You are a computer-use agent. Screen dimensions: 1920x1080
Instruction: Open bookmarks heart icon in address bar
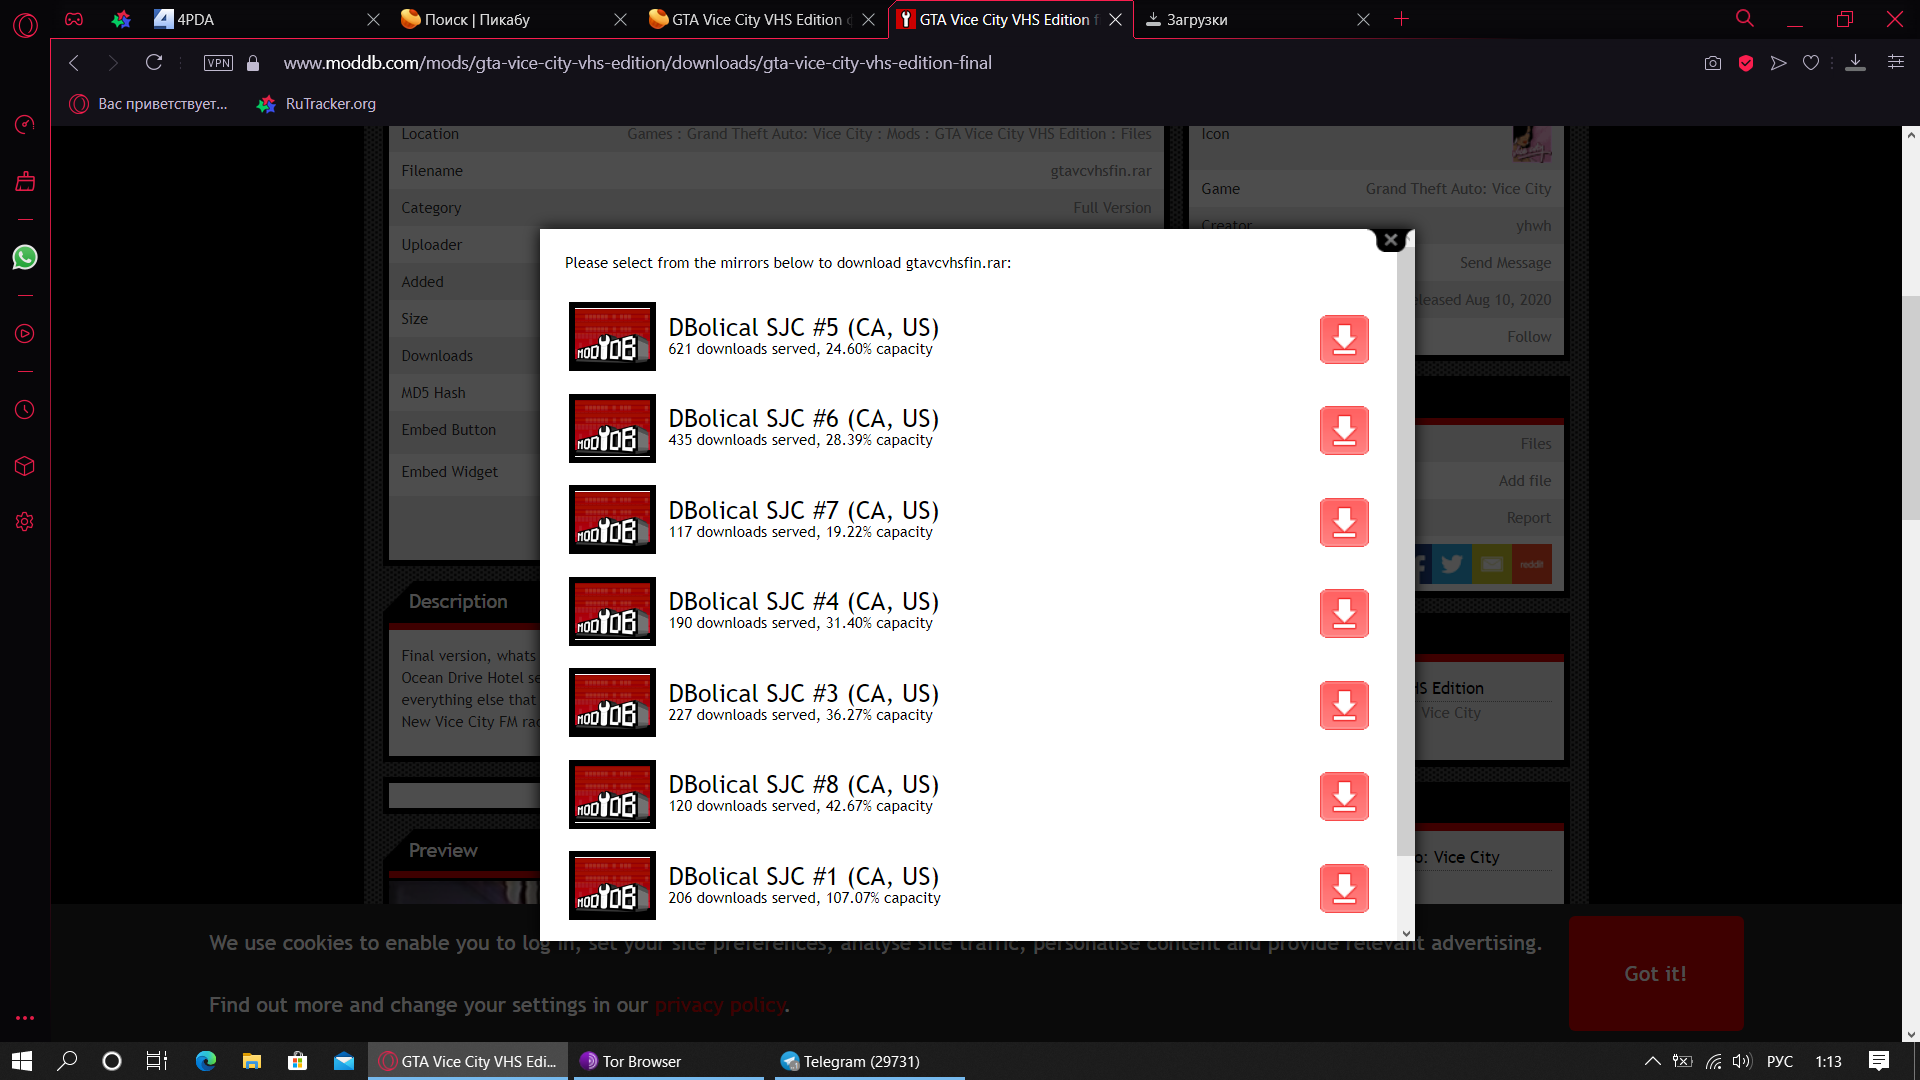point(1811,63)
